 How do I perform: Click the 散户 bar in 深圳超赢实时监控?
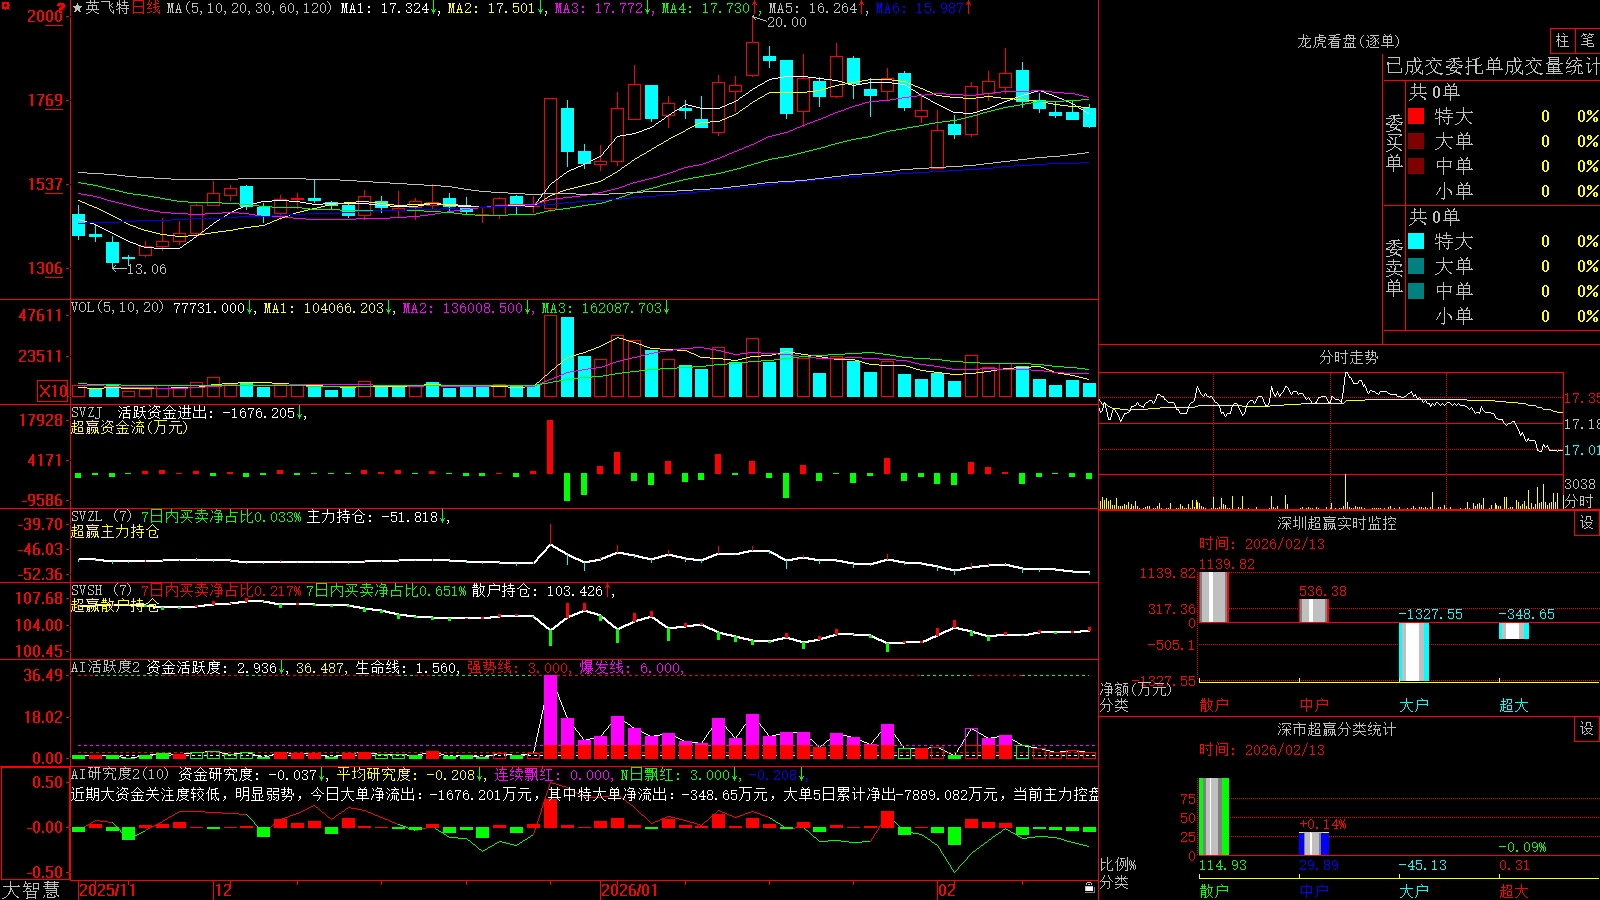click(1213, 597)
